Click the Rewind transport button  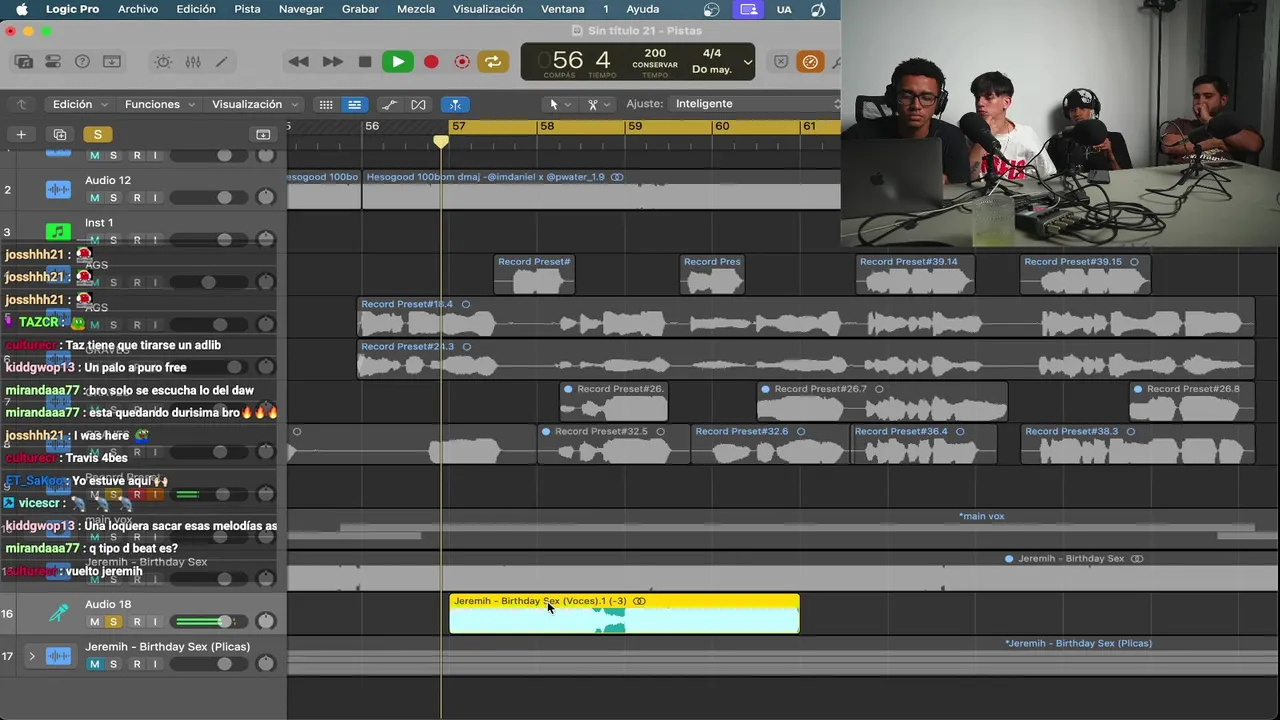298,62
